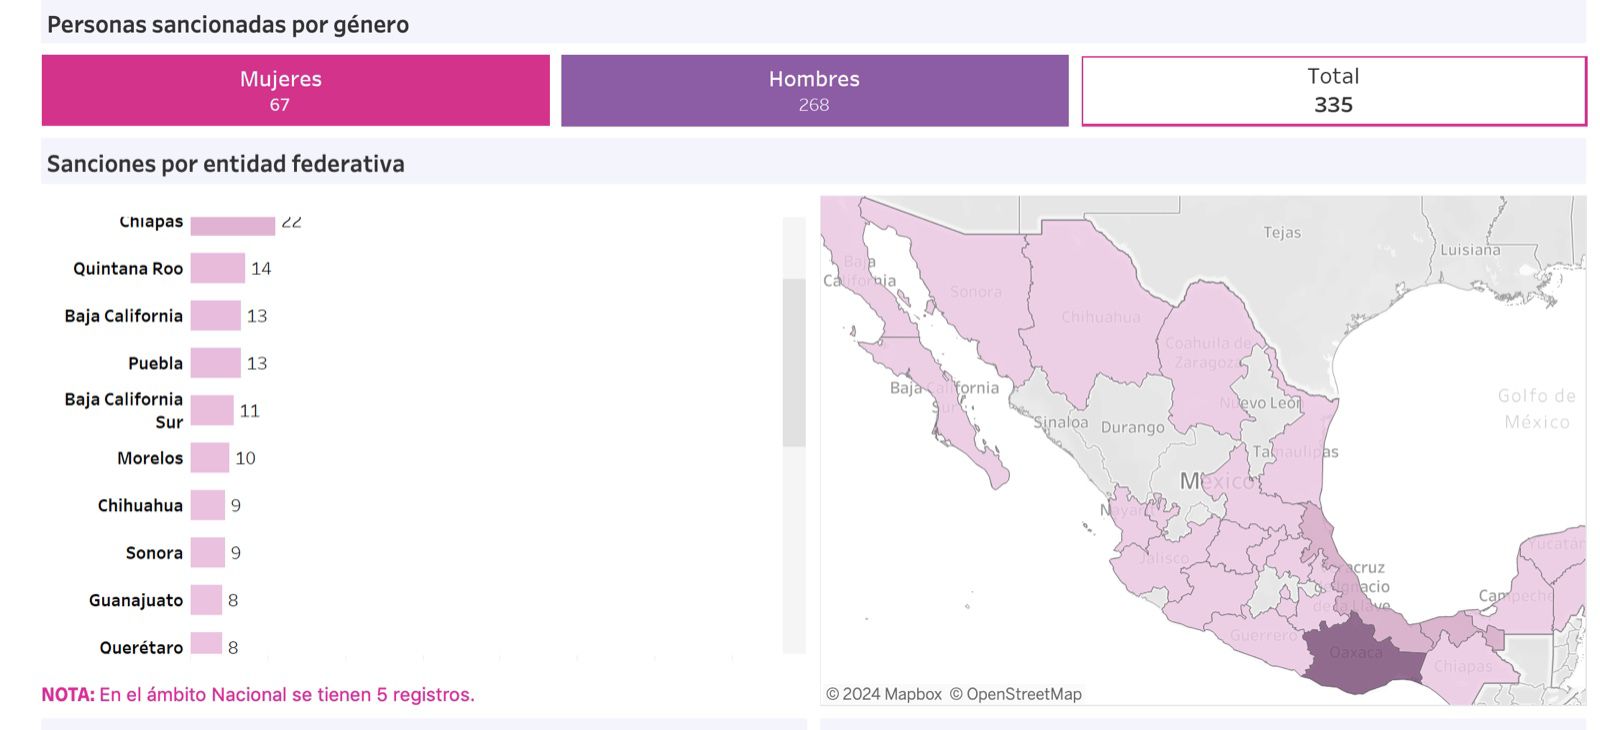Image resolution: width=1600 pixels, height=730 pixels.
Task: Select dark purple Oaxaca state on map
Action: click(x=1355, y=655)
